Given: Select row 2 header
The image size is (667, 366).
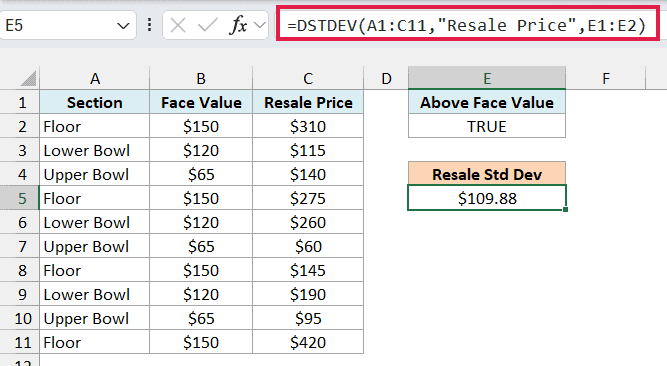Looking at the screenshot, I should tap(20, 126).
